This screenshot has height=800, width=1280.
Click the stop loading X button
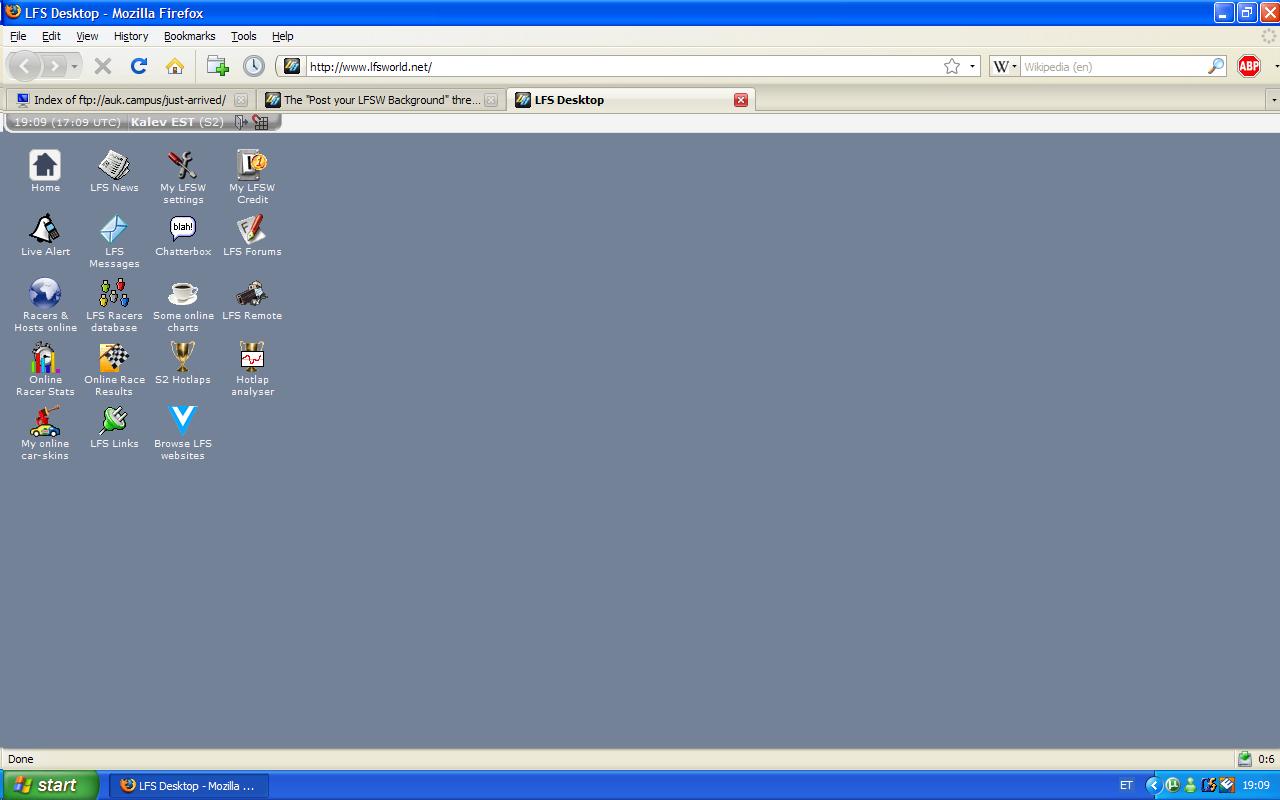pos(102,66)
